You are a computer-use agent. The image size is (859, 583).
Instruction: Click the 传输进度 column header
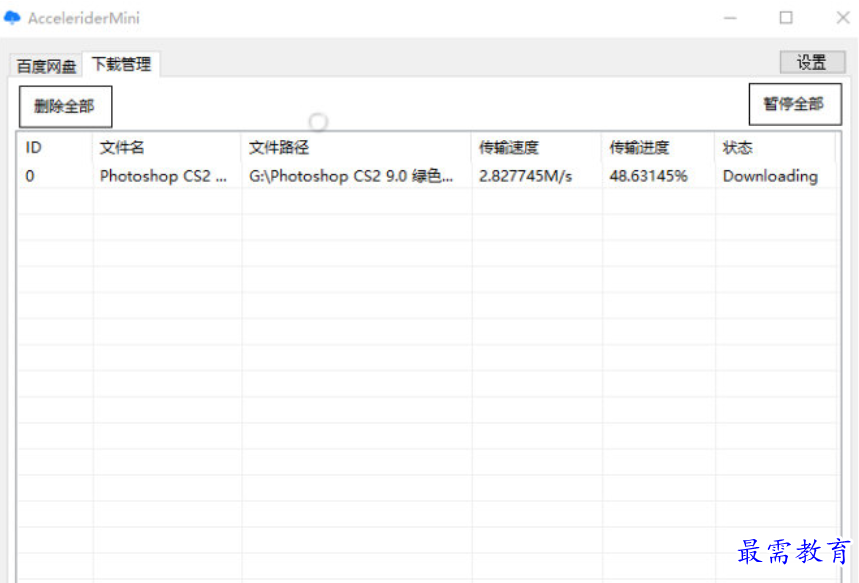[x=658, y=147]
